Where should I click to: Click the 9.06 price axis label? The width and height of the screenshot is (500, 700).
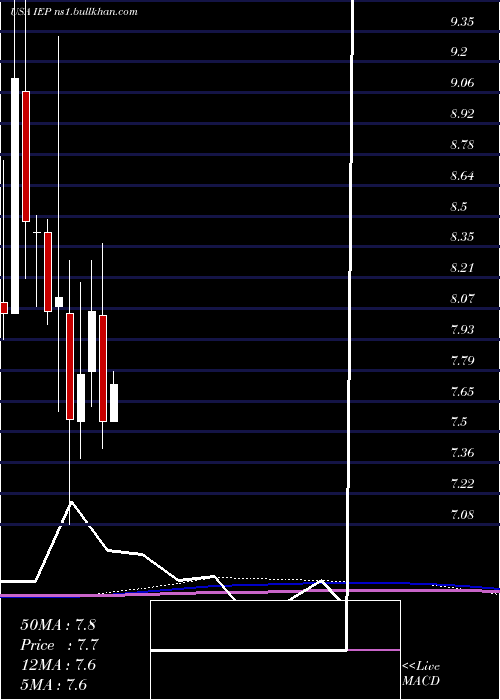coord(462,83)
